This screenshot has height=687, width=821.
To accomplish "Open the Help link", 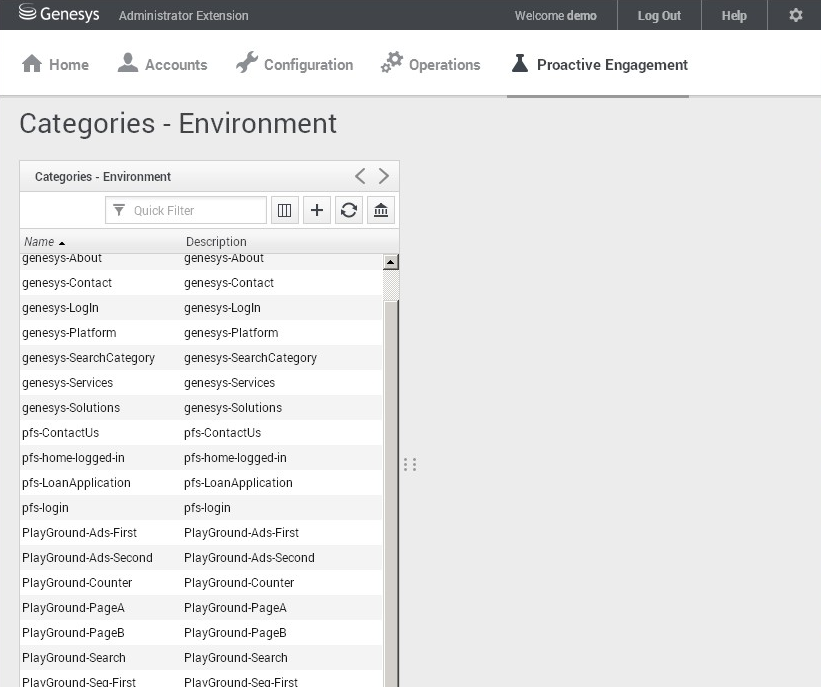I will pyautogui.click(x=734, y=16).
